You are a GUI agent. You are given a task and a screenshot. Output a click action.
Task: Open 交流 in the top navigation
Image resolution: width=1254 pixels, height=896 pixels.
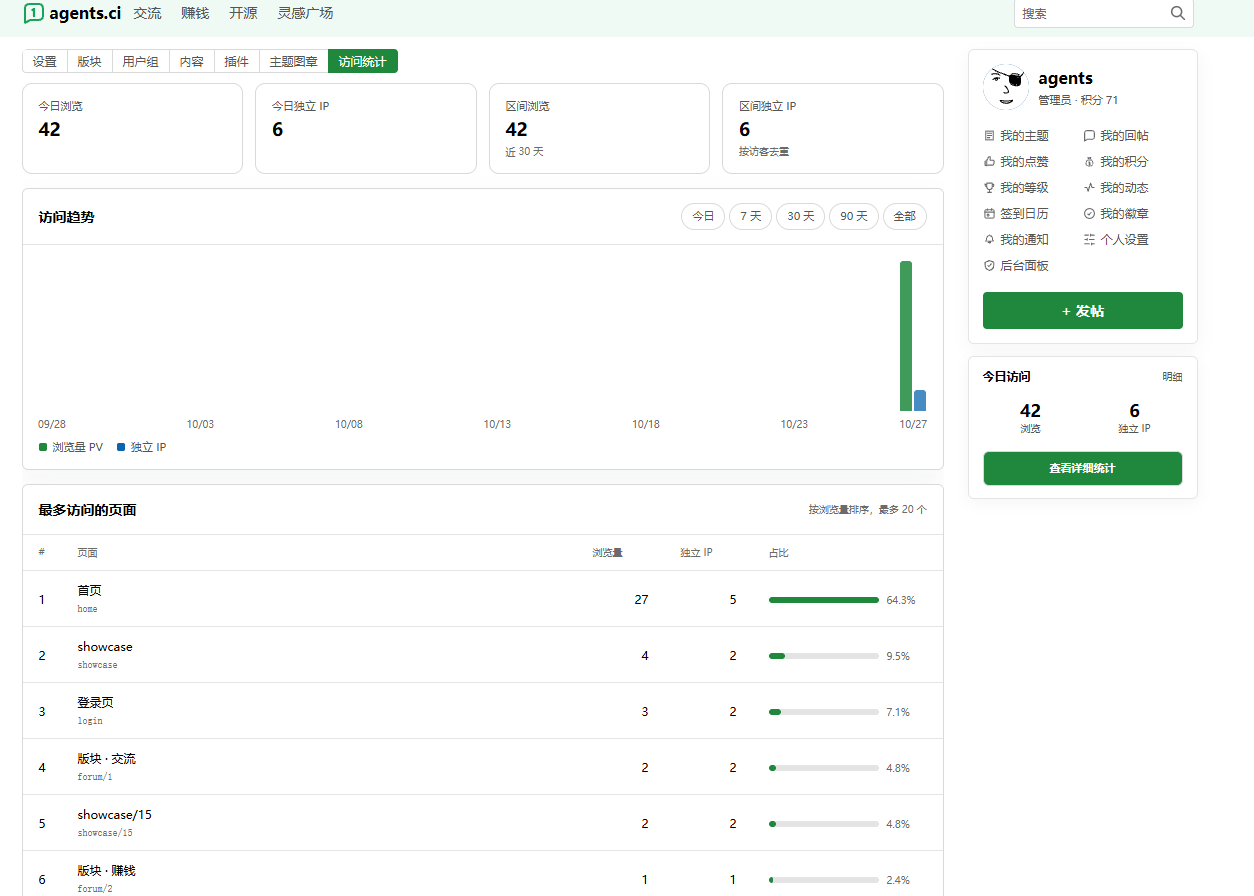pyautogui.click(x=147, y=13)
